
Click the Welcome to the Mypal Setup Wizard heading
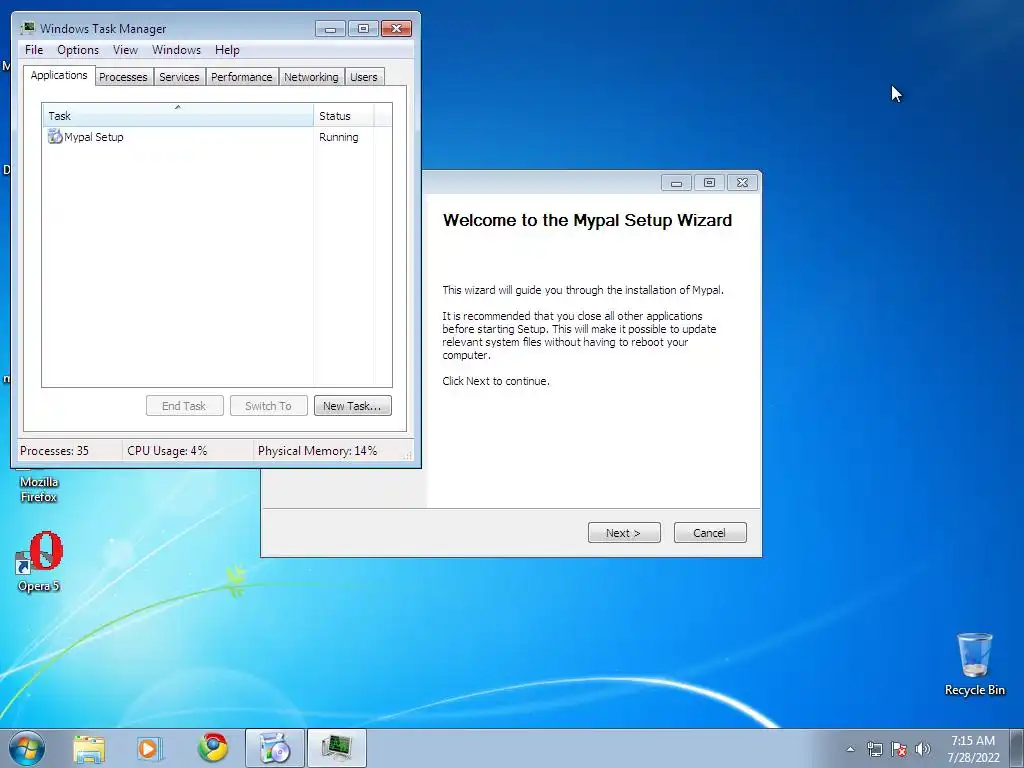click(587, 220)
